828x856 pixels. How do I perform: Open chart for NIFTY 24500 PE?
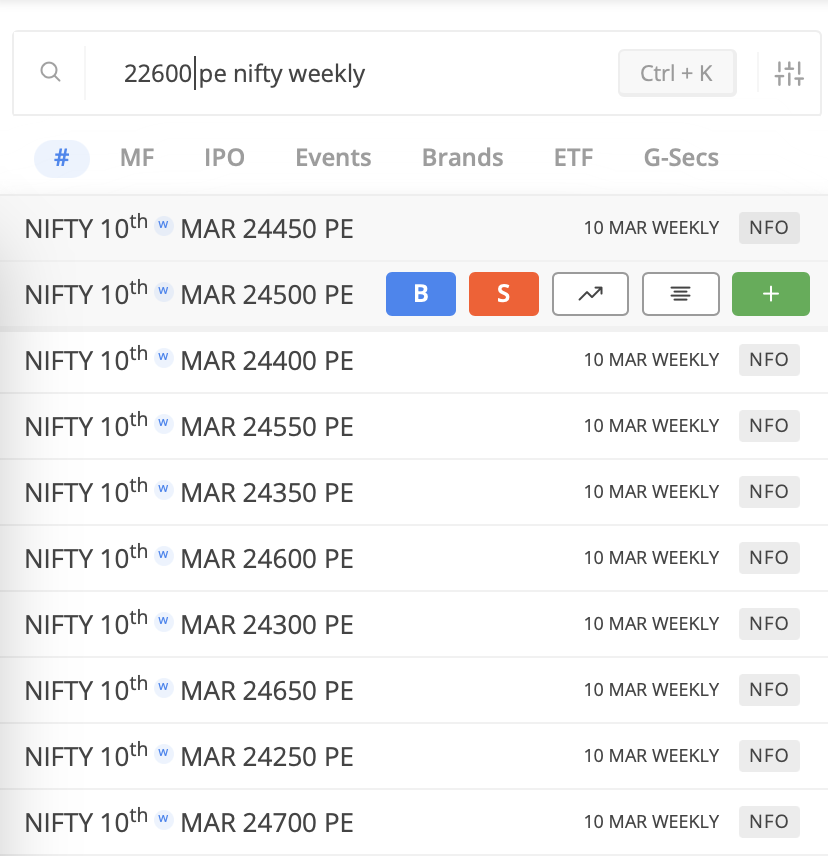590,294
